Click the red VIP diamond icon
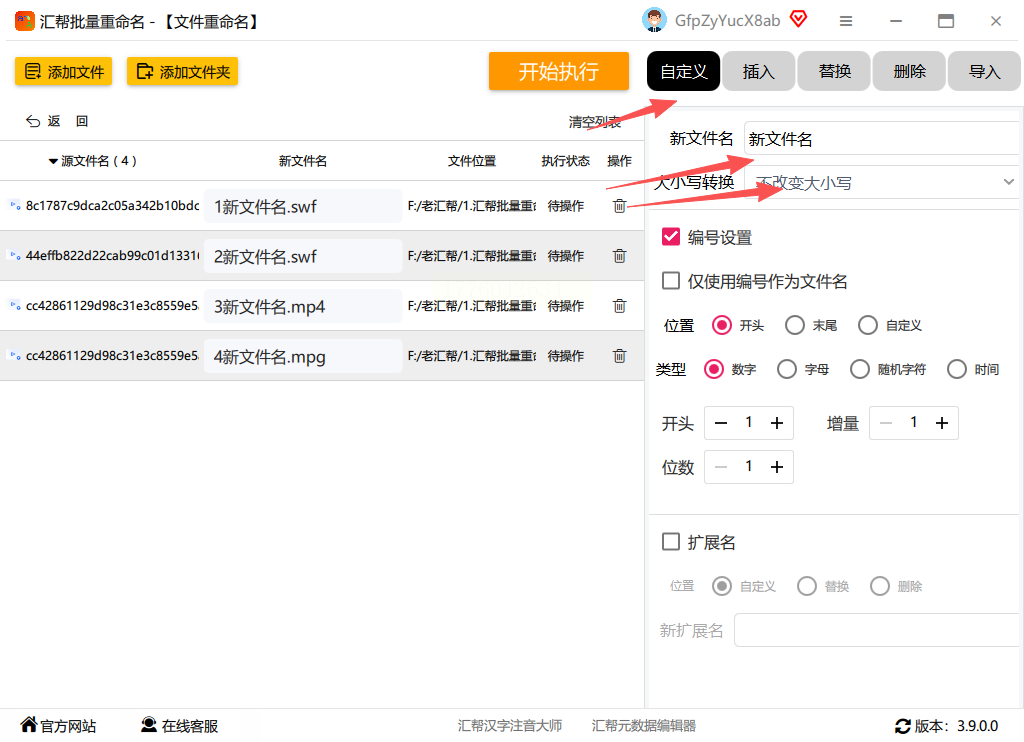Screen dimensions: 1024x742 click(x=798, y=19)
